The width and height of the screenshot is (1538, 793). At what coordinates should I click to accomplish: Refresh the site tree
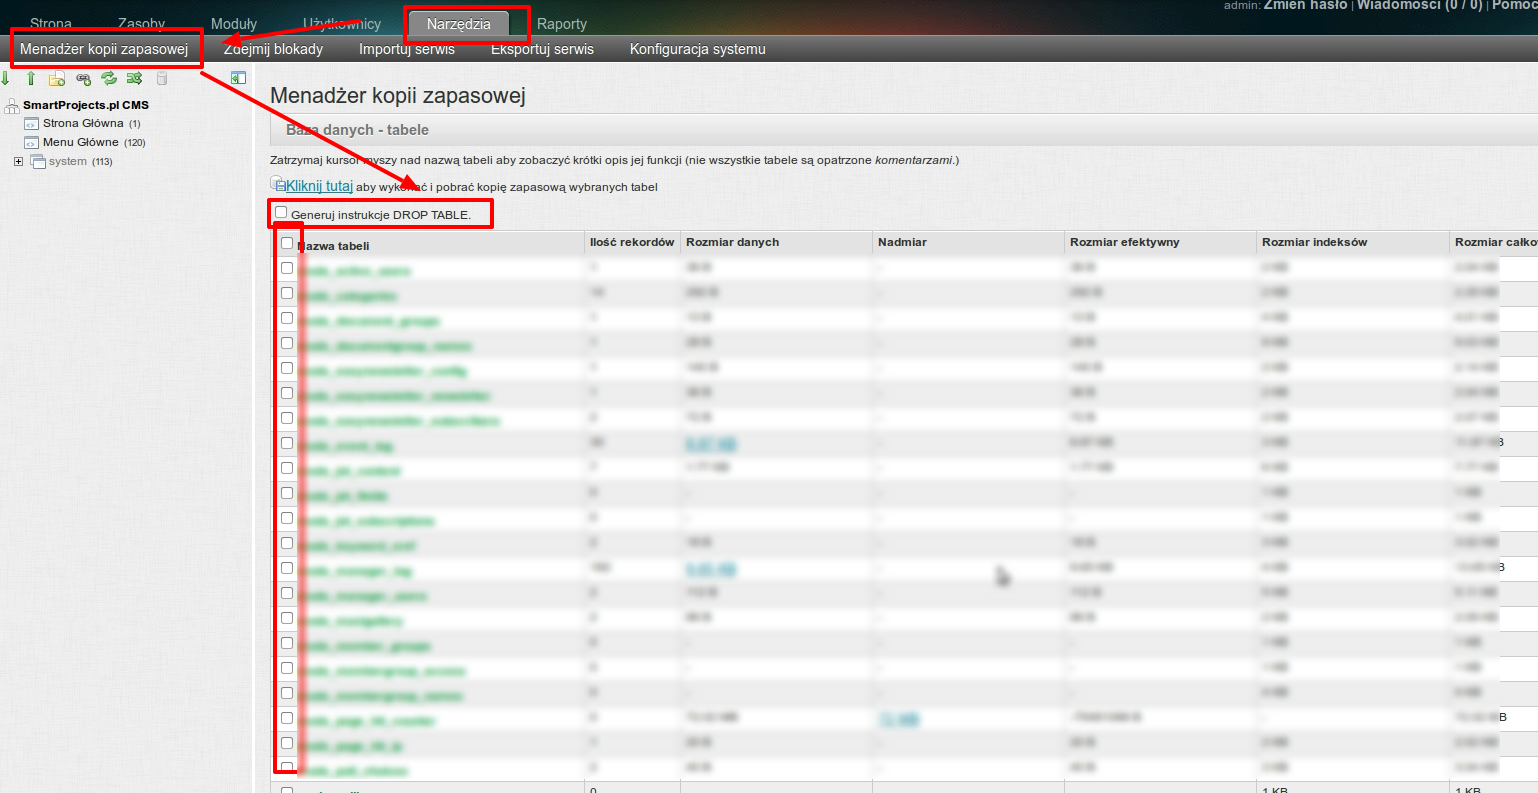click(109, 78)
